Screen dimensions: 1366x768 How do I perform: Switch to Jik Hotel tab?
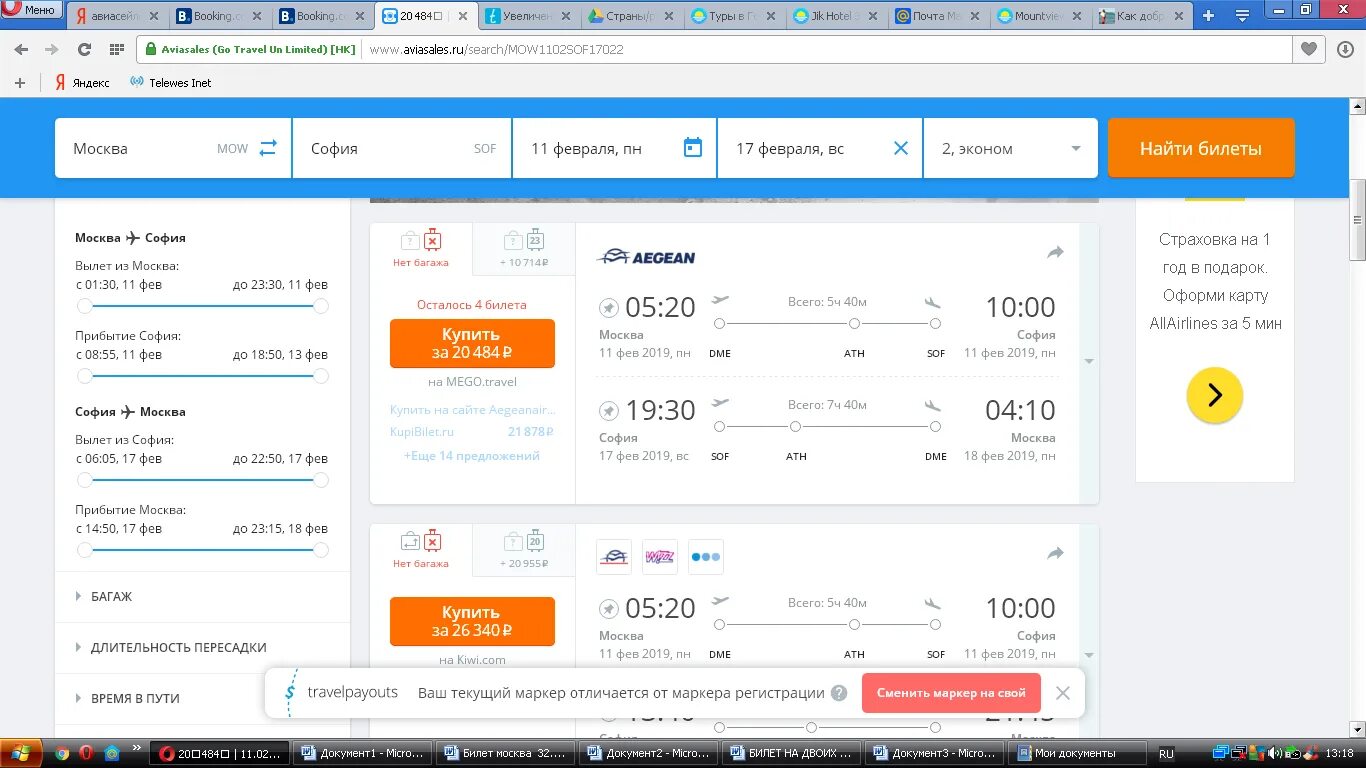(833, 16)
